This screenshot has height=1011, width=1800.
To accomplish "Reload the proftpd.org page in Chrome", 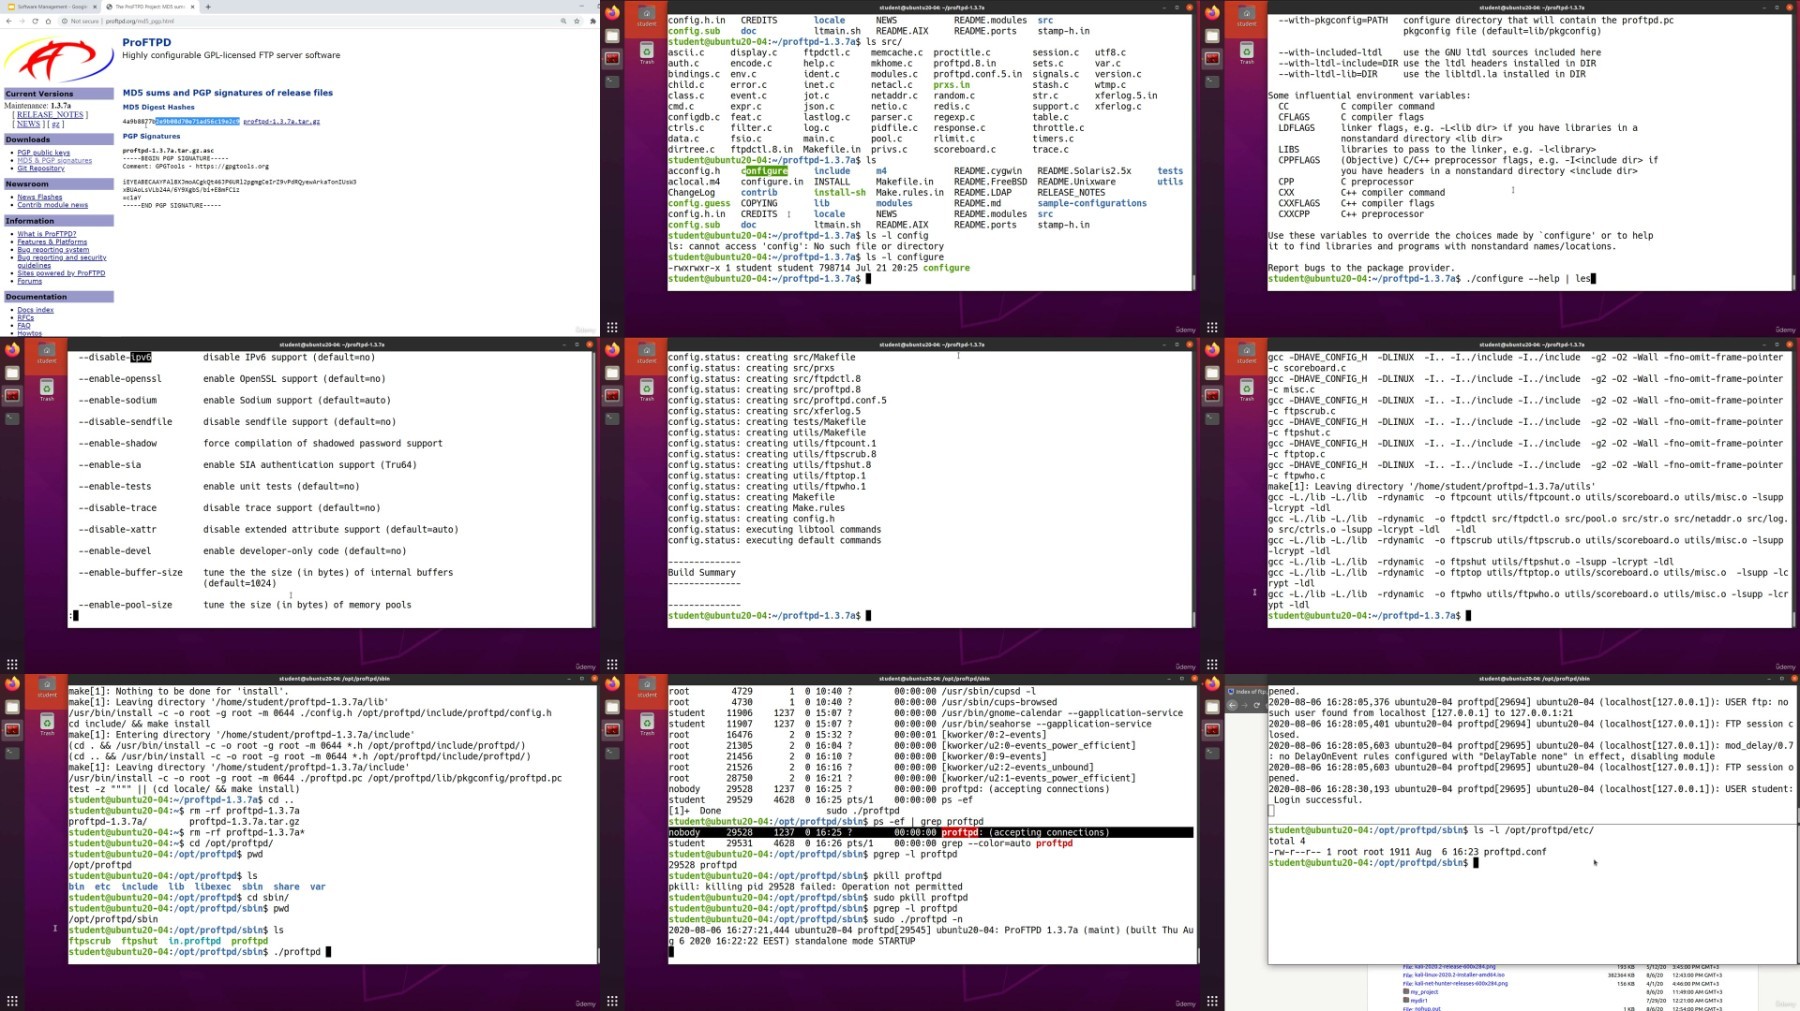I will click(x=35, y=21).
